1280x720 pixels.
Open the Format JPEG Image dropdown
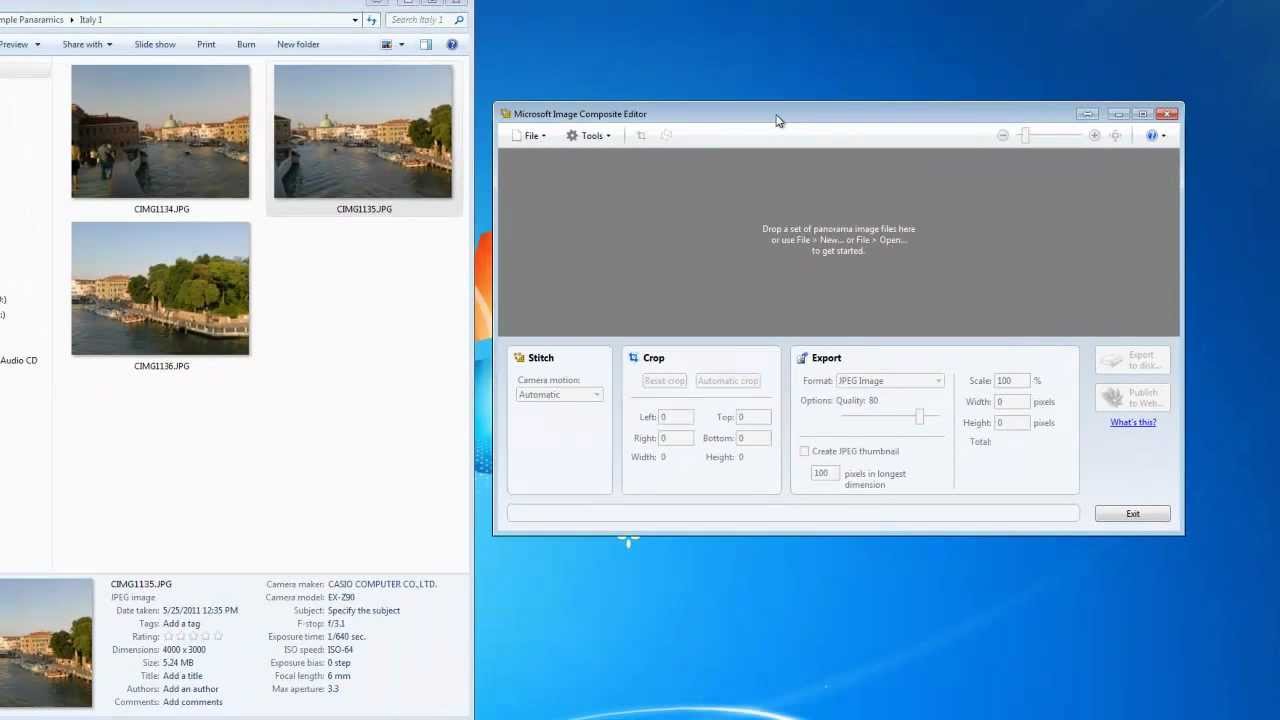[x=890, y=381]
